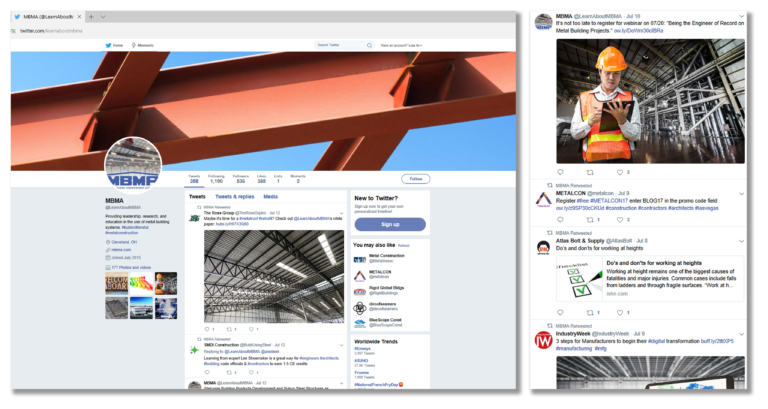Open the #NationalFrenchFryDay trend
The width and height of the screenshot is (768, 409).
click(379, 385)
